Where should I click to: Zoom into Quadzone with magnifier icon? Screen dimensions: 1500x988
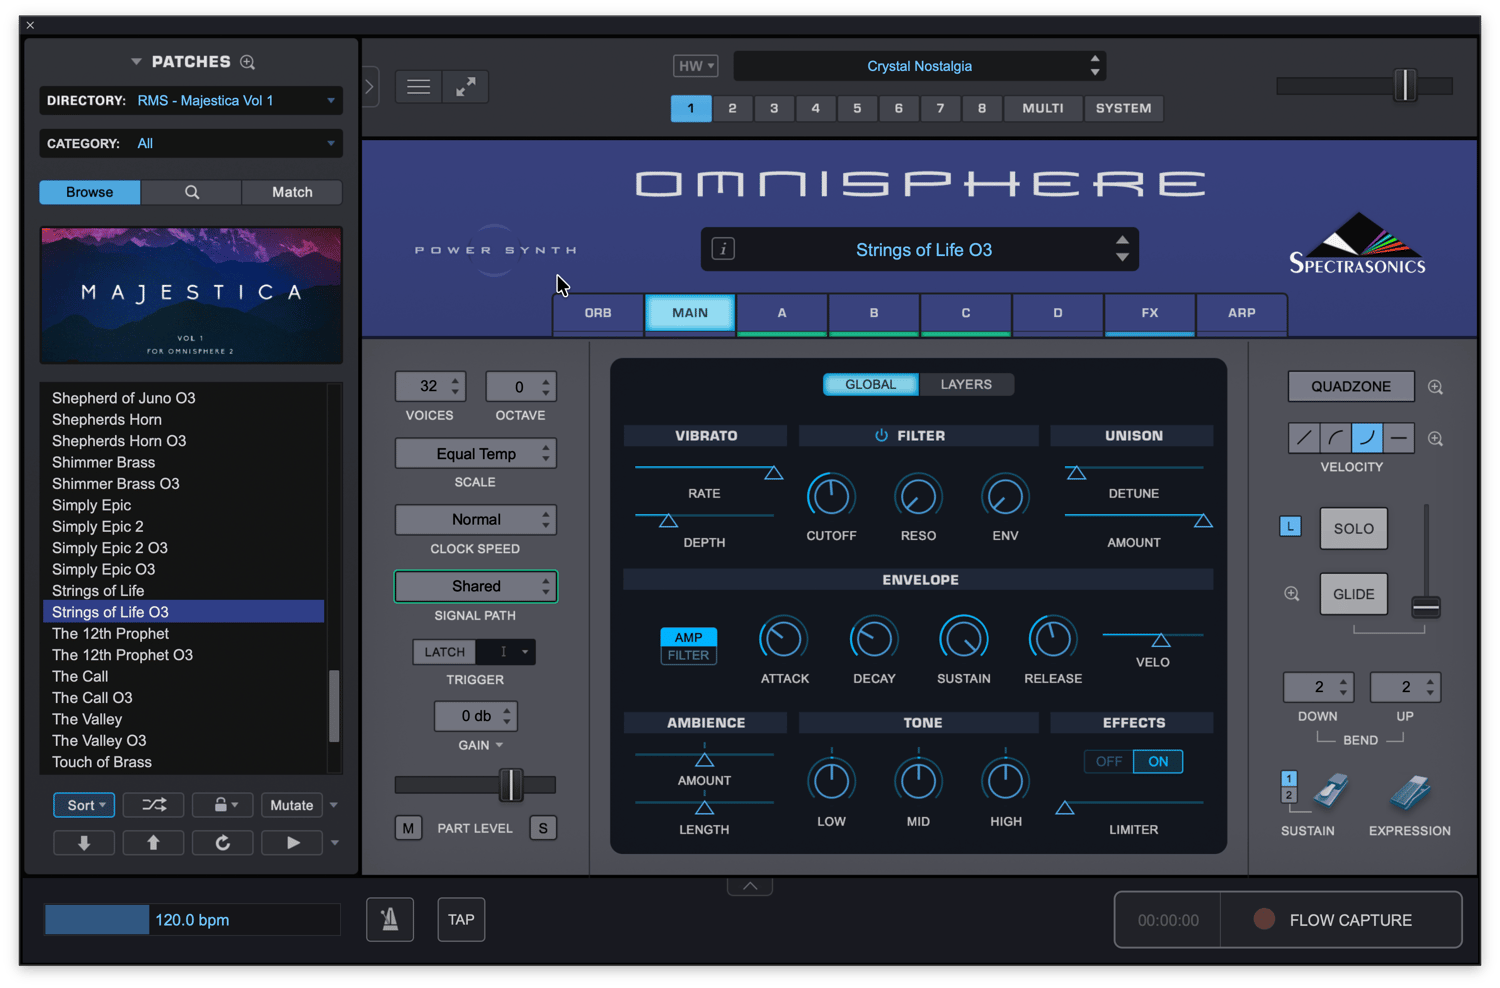coord(1435,387)
